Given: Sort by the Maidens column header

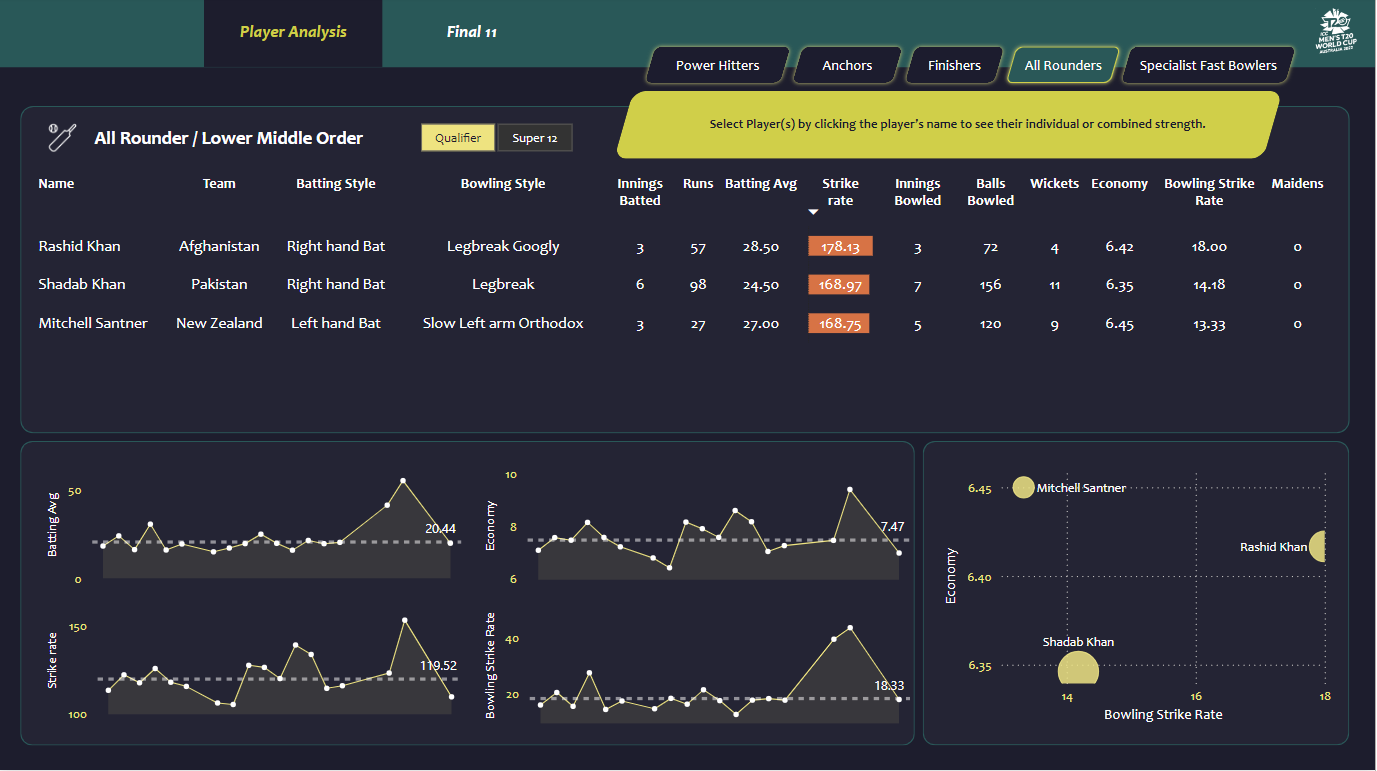Looking at the screenshot, I should [x=1297, y=184].
